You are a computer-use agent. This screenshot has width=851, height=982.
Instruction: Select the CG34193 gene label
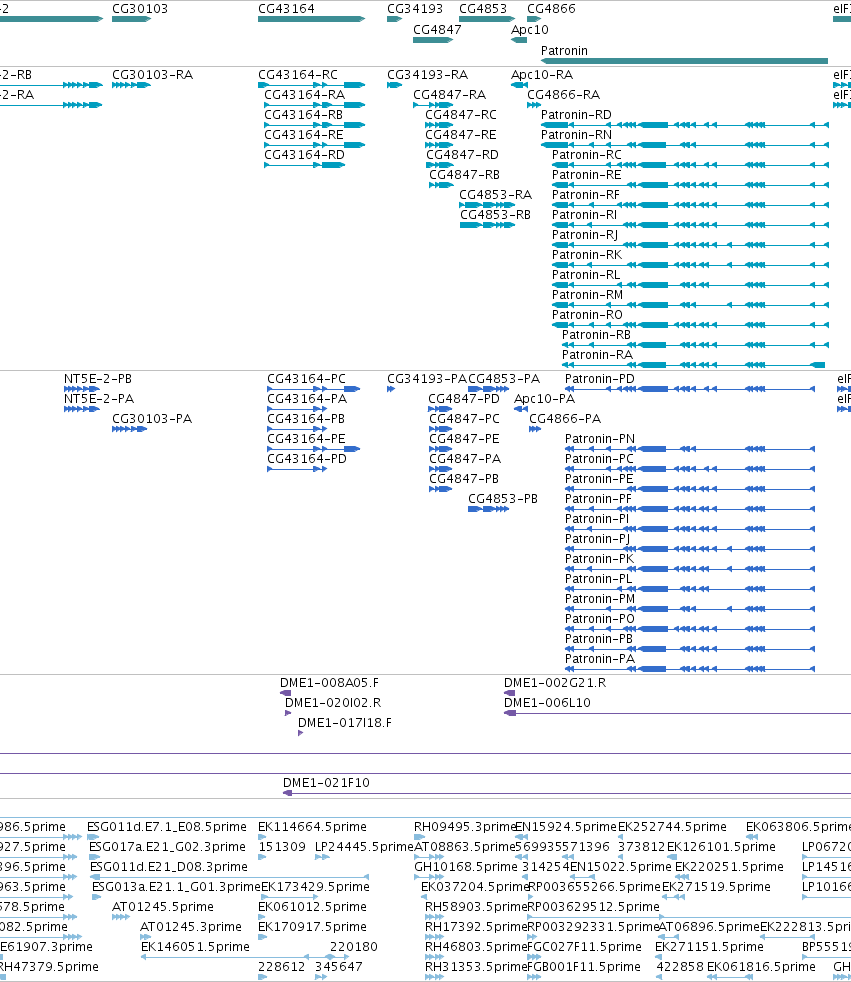(415, 9)
